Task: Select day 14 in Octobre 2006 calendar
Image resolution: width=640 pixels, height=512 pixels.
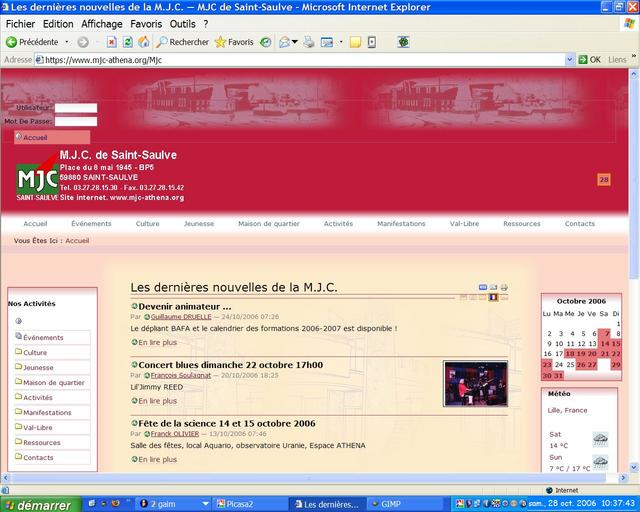Action: [605, 344]
